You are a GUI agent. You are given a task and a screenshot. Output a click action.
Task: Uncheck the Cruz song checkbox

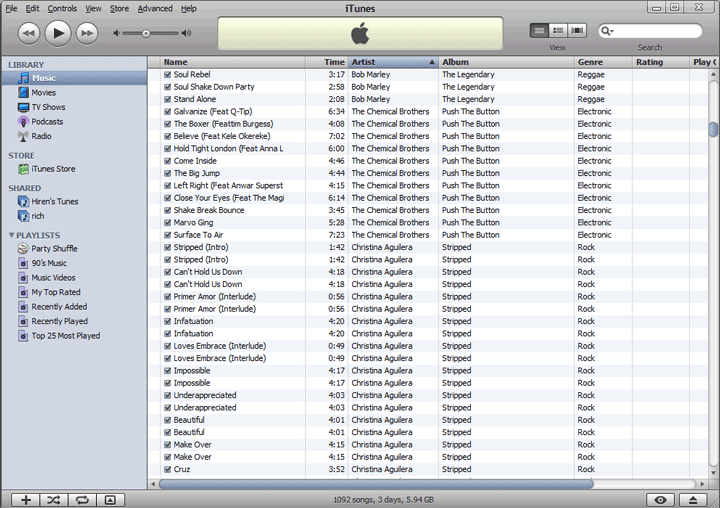[168, 469]
